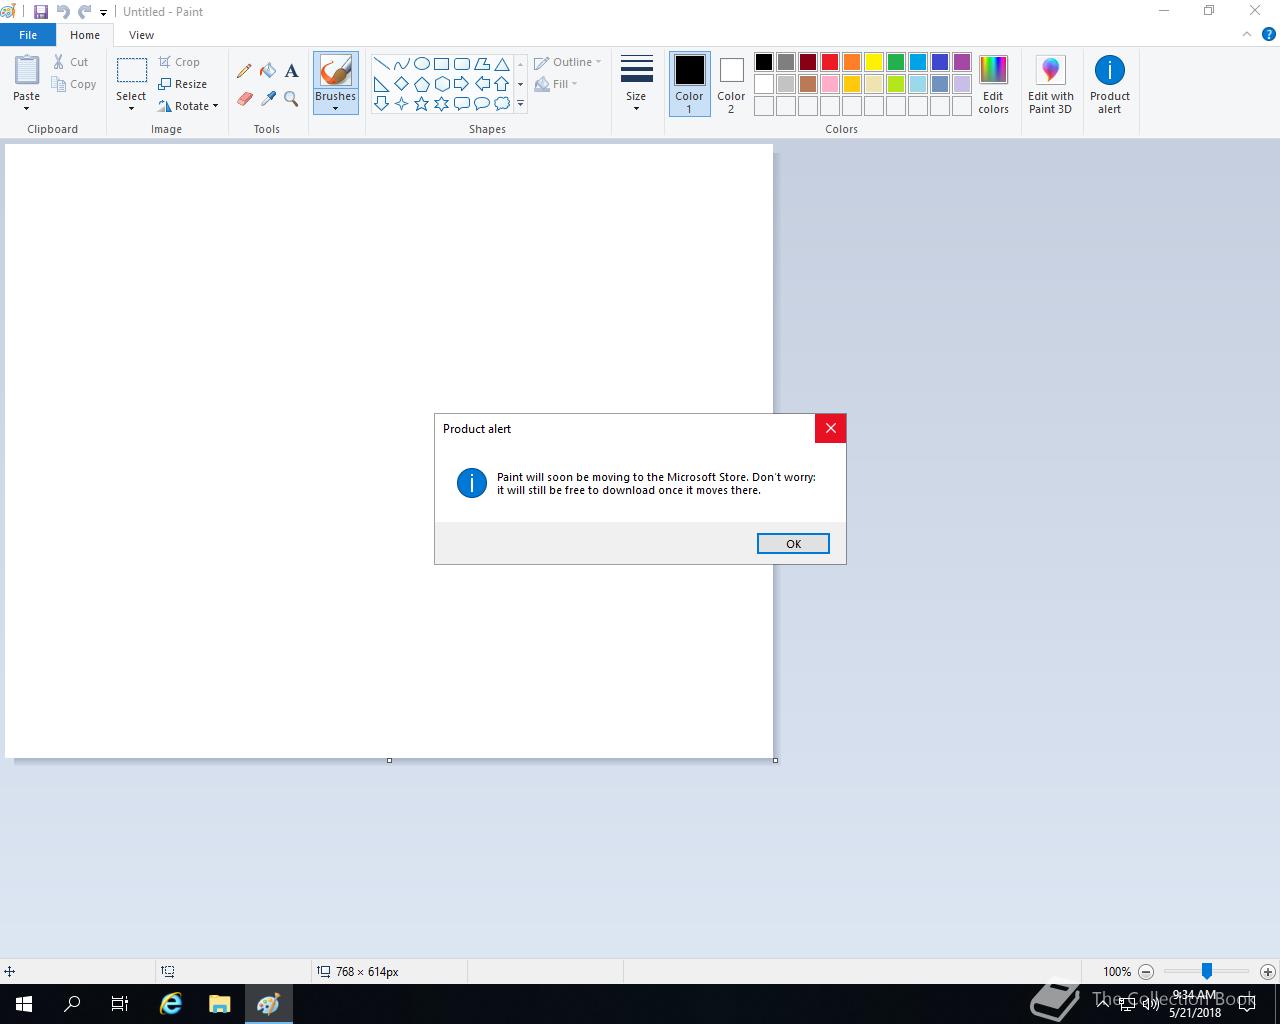Click the Save icon in quick access toolbar
This screenshot has height=1024, width=1280.
[x=41, y=12]
